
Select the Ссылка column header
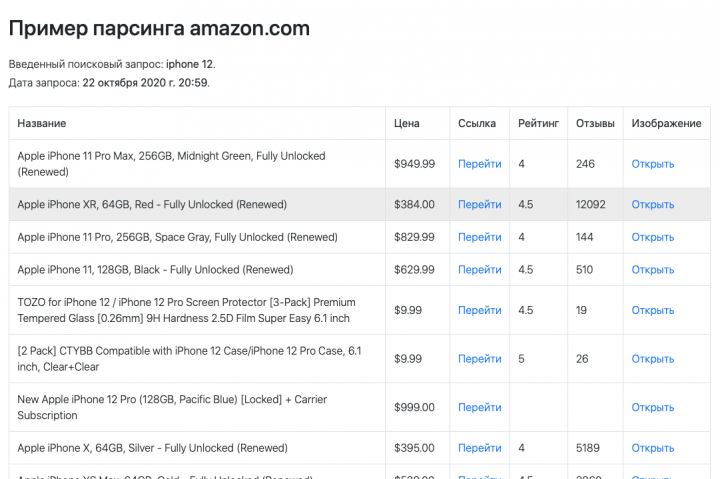click(477, 123)
